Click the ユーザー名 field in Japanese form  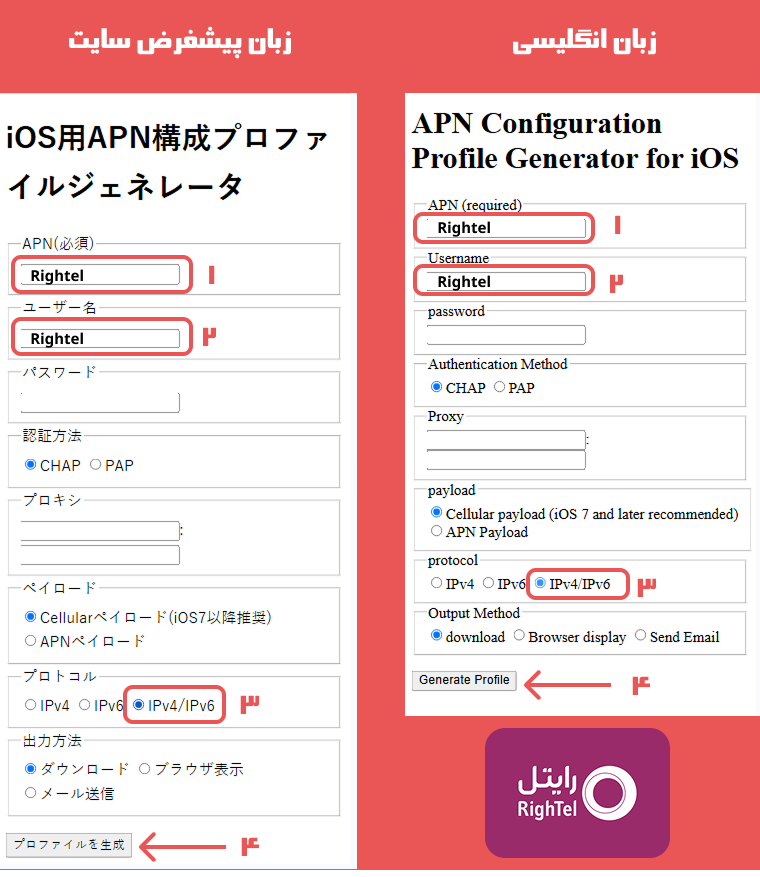[100, 339]
